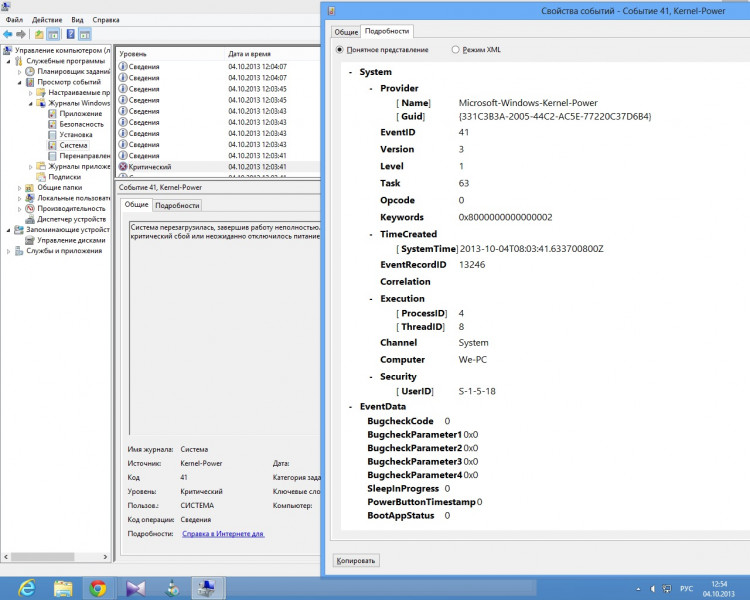Launch Internet Explorer from the taskbar
The height and width of the screenshot is (600, 750).
point(27,588)
